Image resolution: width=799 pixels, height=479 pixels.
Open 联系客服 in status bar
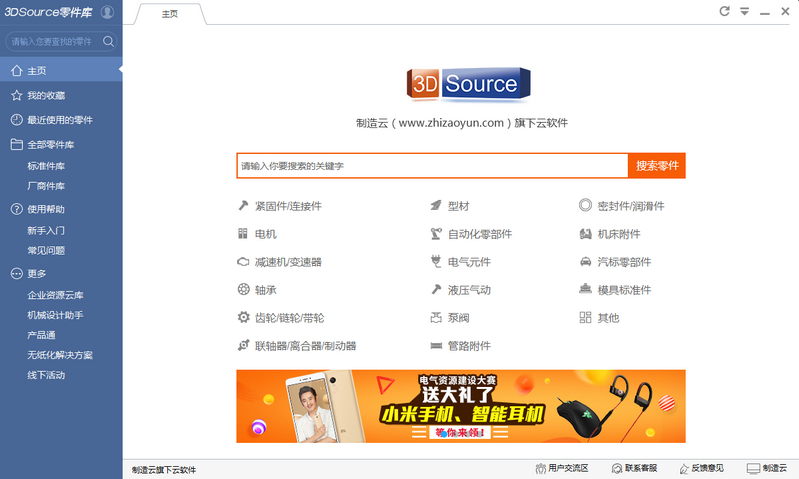pyautogui.click(x=634, y=468)
